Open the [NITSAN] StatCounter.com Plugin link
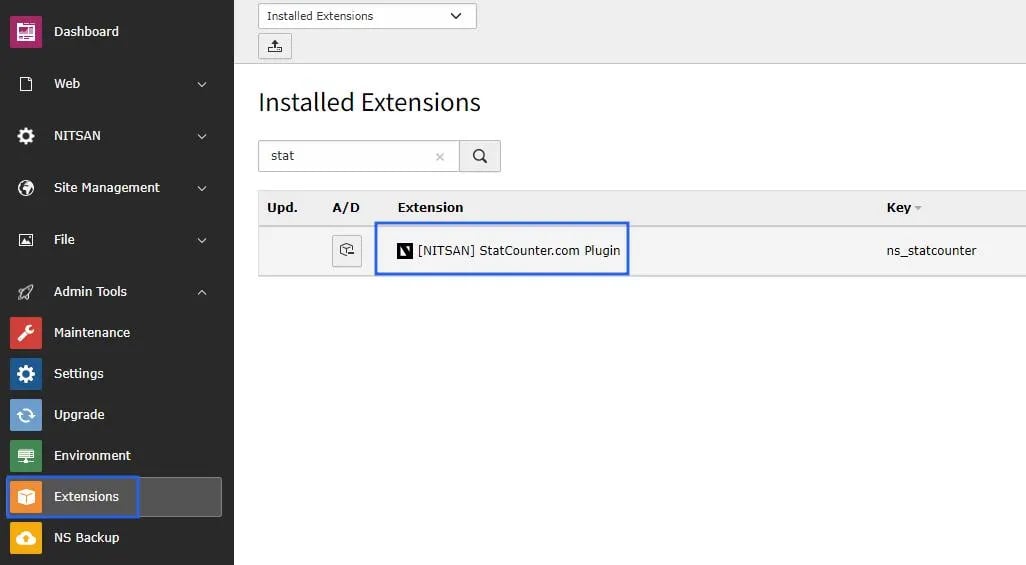Viewport: 1026px width, 565px height. point(519,251)
